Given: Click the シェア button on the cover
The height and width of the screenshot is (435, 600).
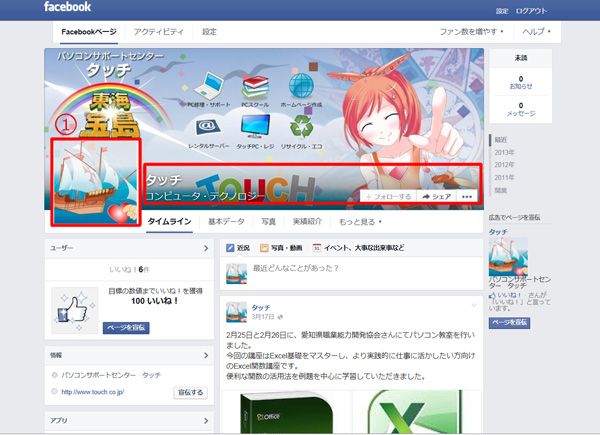Looking at the screenshot, I should click(x=437, y=196).
